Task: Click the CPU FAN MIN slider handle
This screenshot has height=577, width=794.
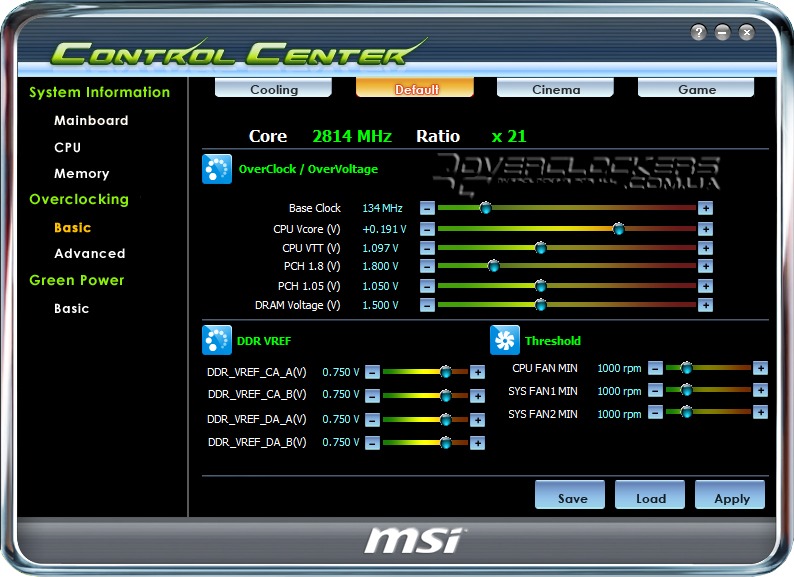Action: pos(686,368)
